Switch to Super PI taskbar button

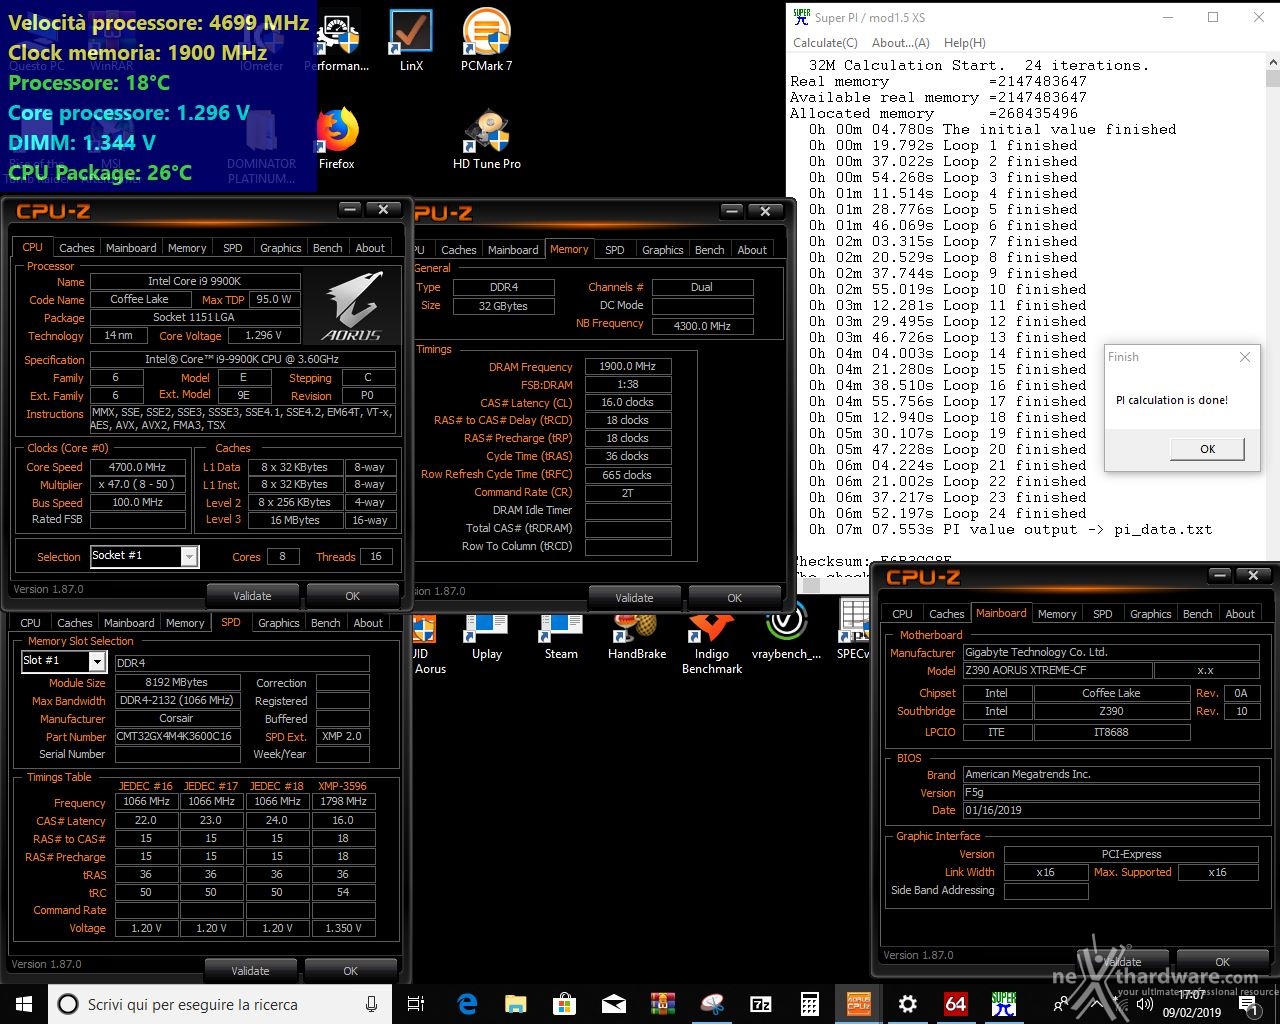1004,1003
